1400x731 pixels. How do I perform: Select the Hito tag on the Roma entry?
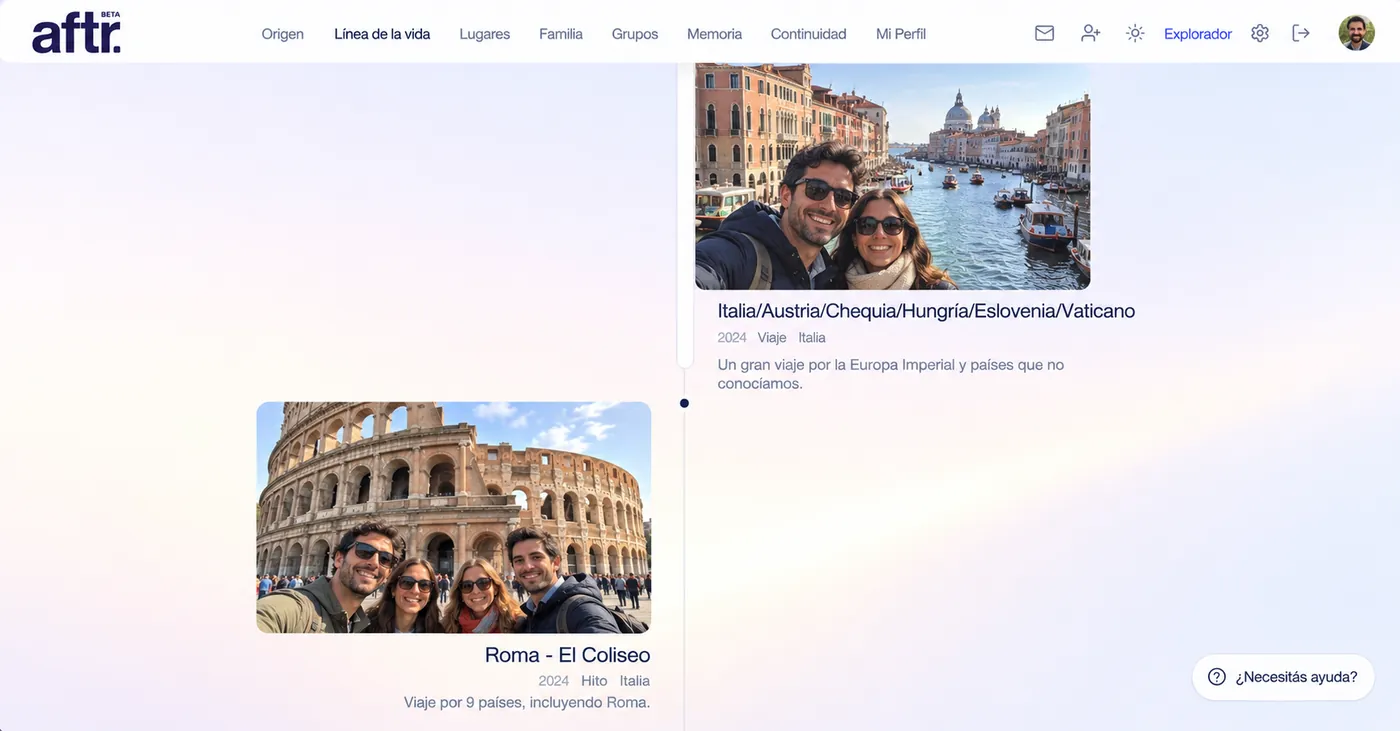(594, 681)
